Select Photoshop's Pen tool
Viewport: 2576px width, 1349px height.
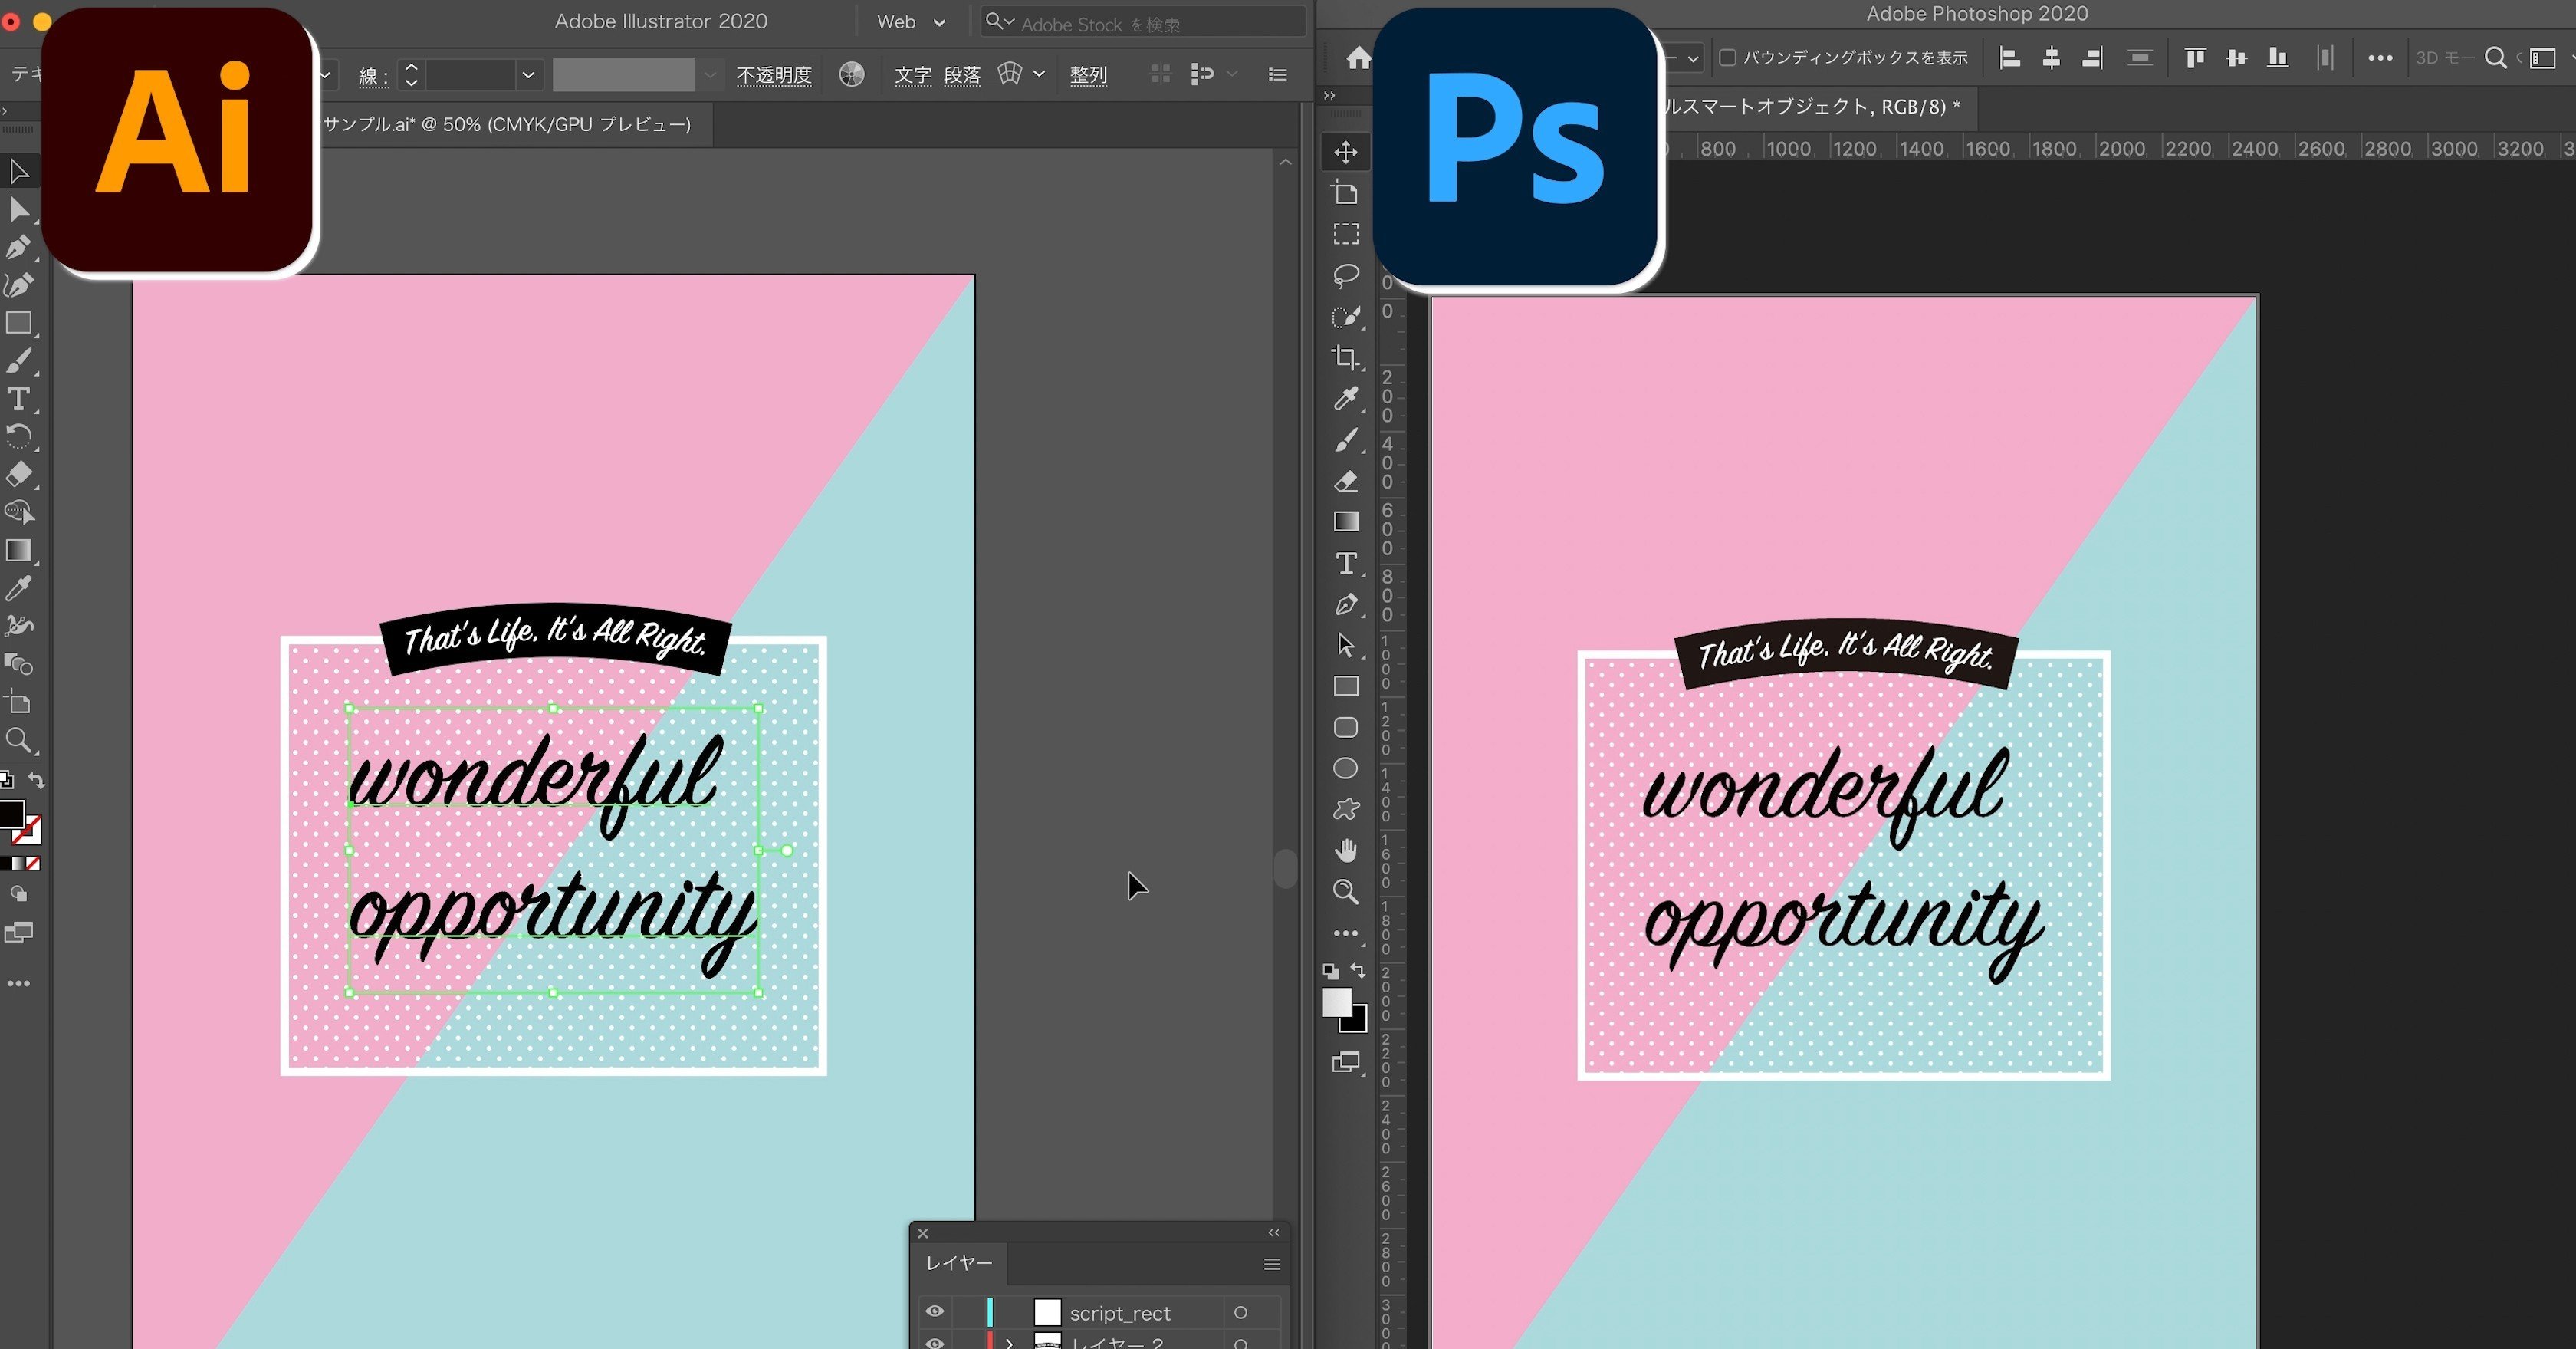coord(1346,604)
